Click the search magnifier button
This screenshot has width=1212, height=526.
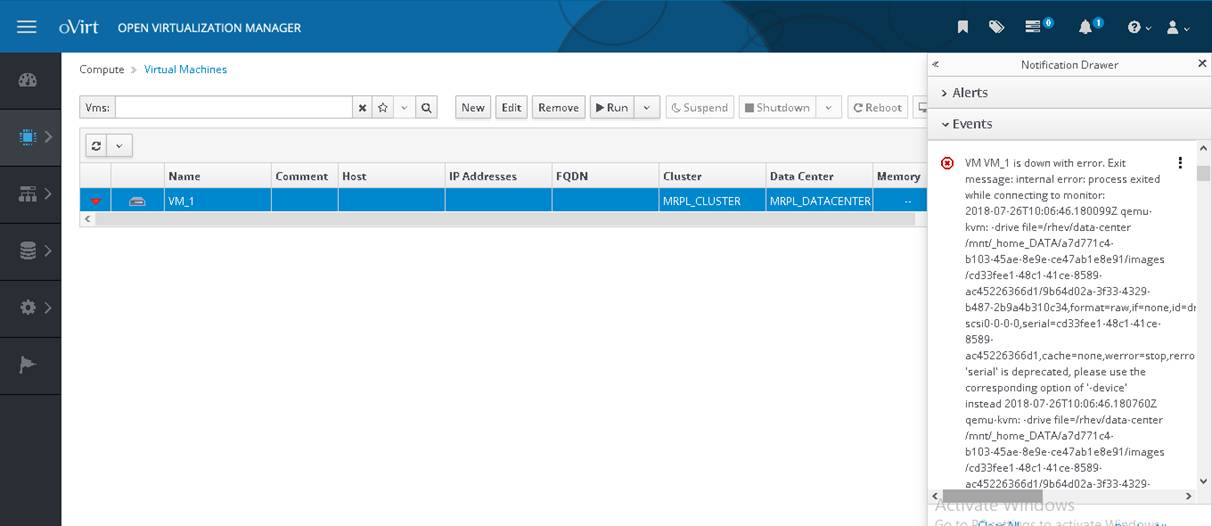tap(426, 108)
